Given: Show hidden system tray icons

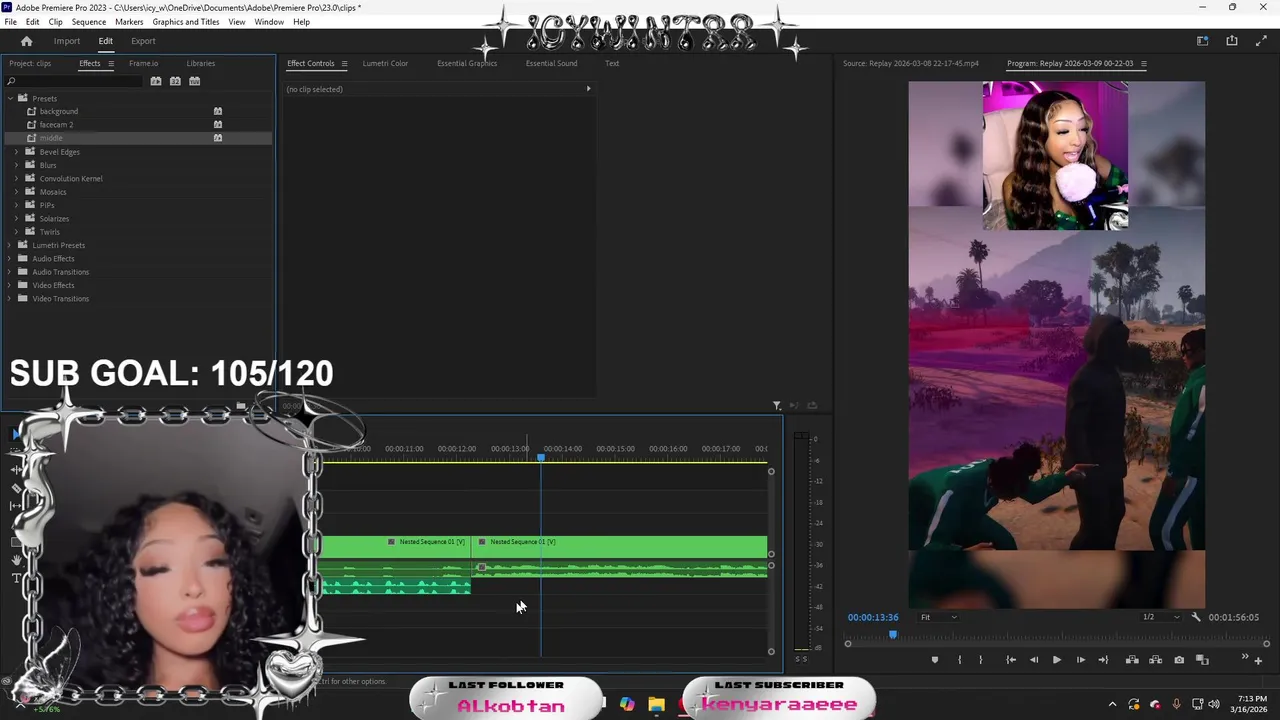Looking at the screenshot, I should click(x=1112, y=704).
